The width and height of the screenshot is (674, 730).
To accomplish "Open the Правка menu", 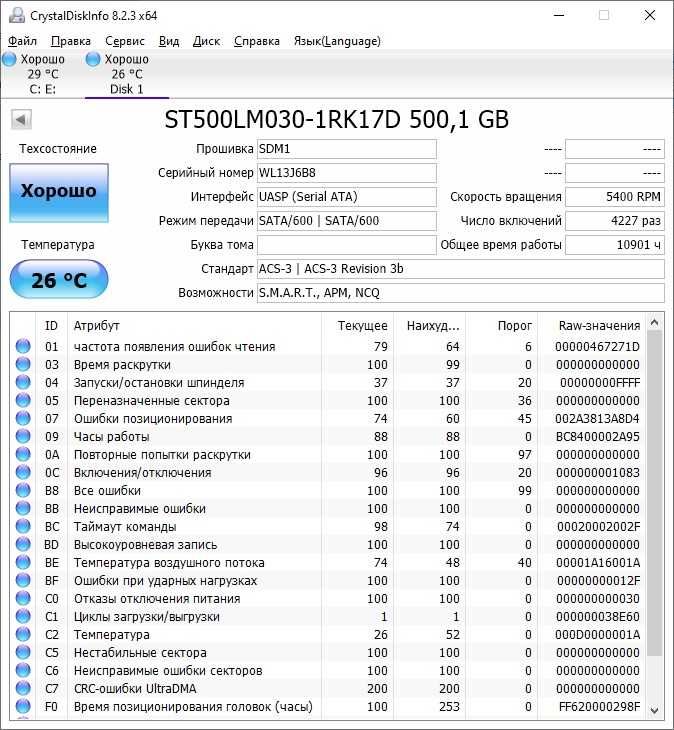I will click(71, 41).
